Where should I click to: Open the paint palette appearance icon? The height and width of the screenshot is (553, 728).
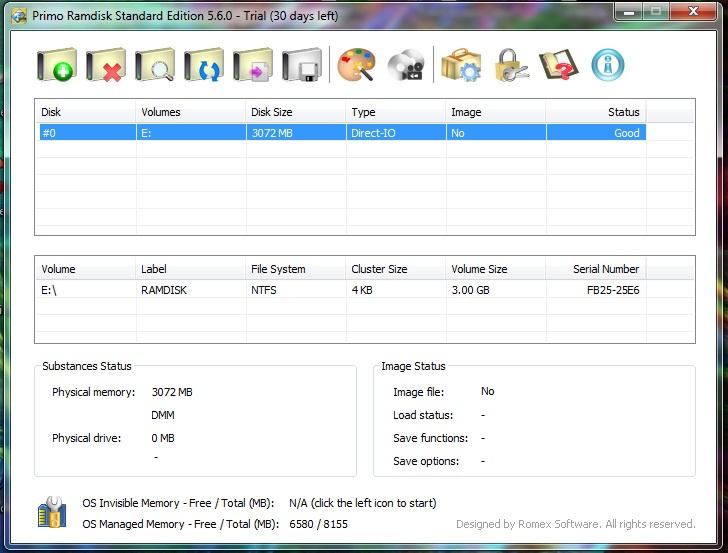point(356,65)
